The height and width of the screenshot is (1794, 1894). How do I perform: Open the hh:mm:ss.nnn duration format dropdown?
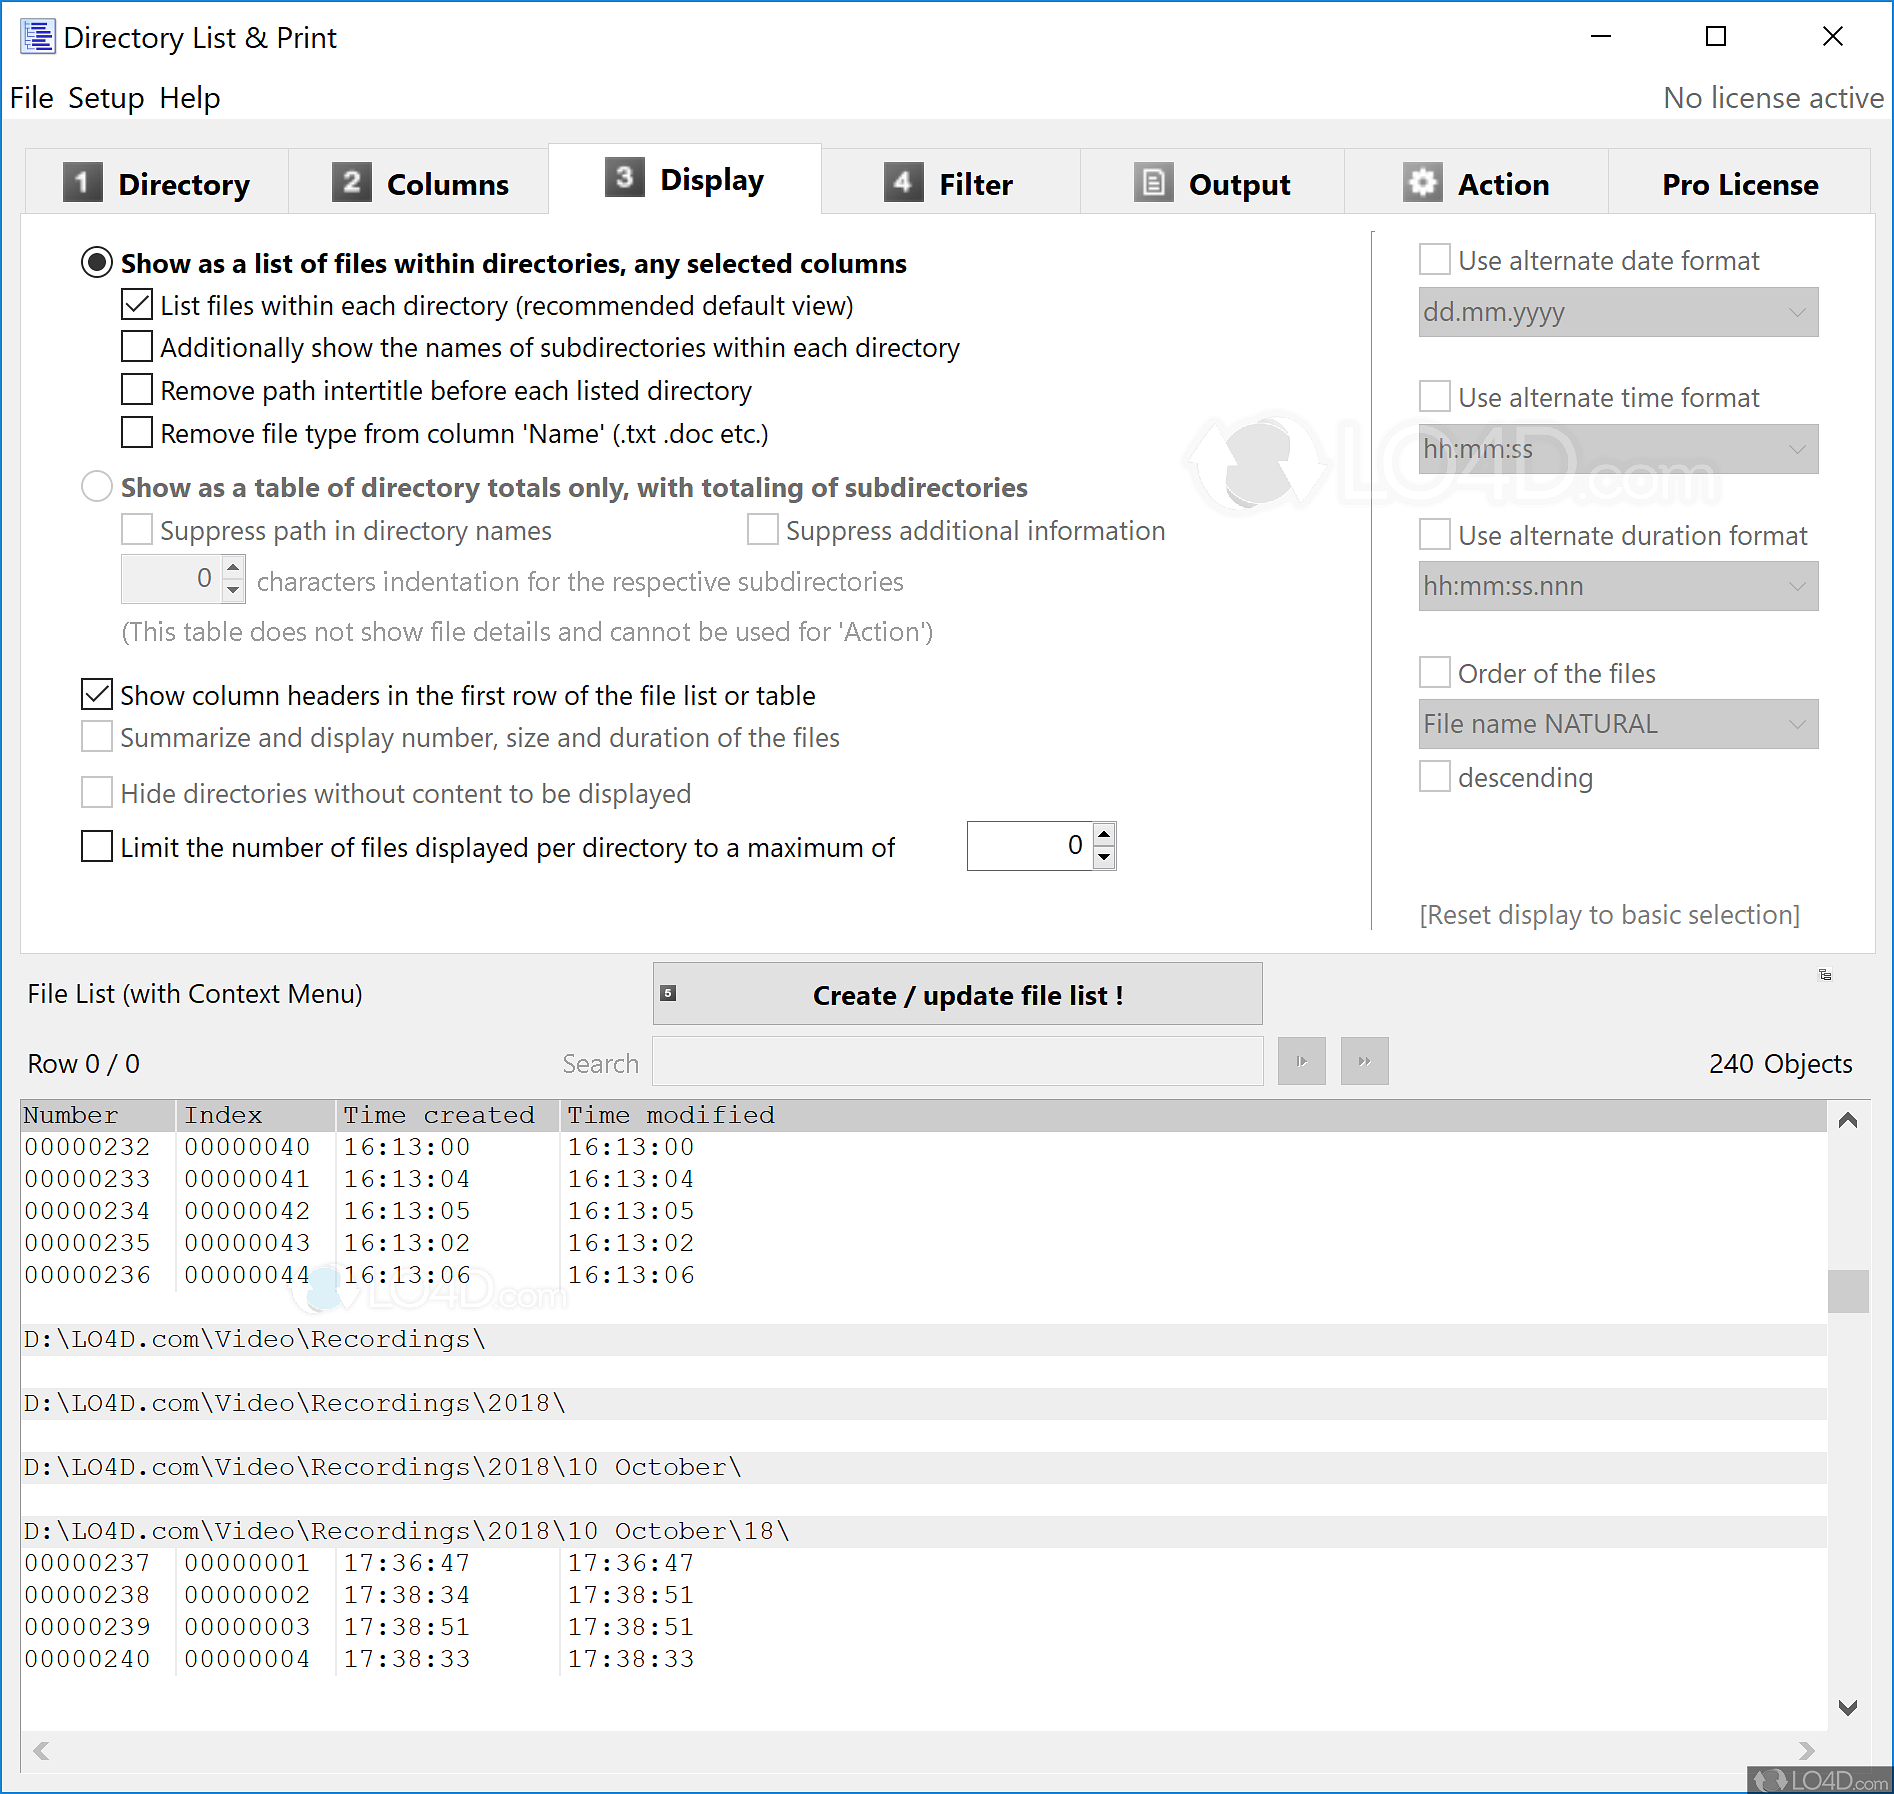1618,586
